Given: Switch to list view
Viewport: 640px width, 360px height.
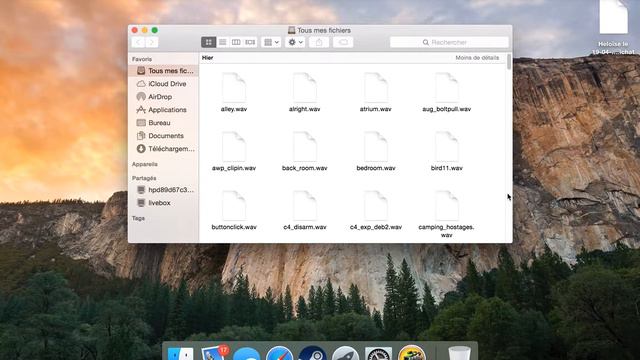Looking at the screenshot, I should click(222, 42).
